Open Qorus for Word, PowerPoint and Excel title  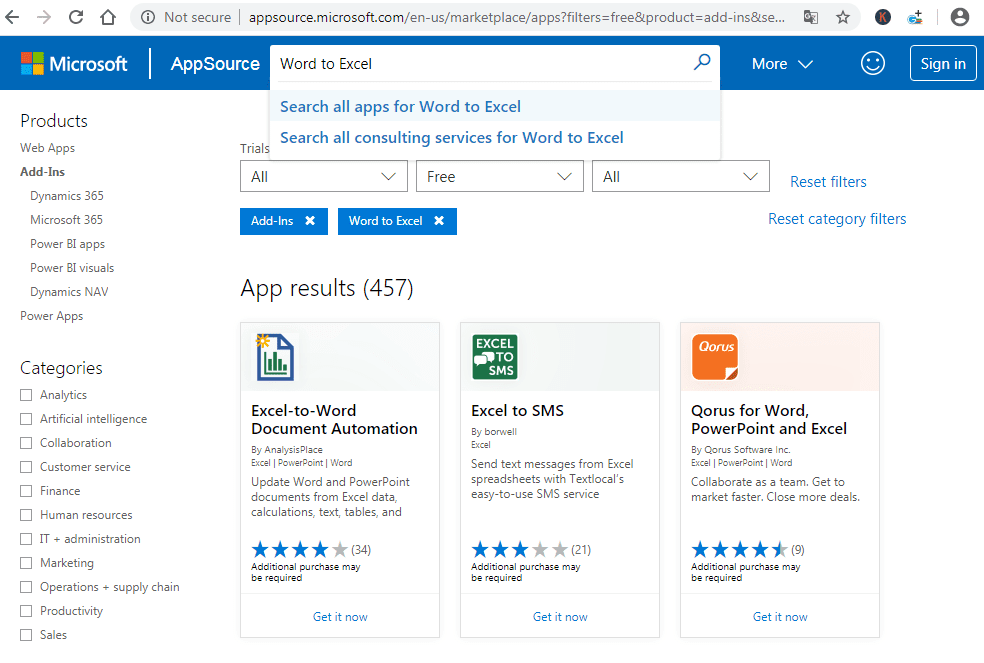click(769, 419)
